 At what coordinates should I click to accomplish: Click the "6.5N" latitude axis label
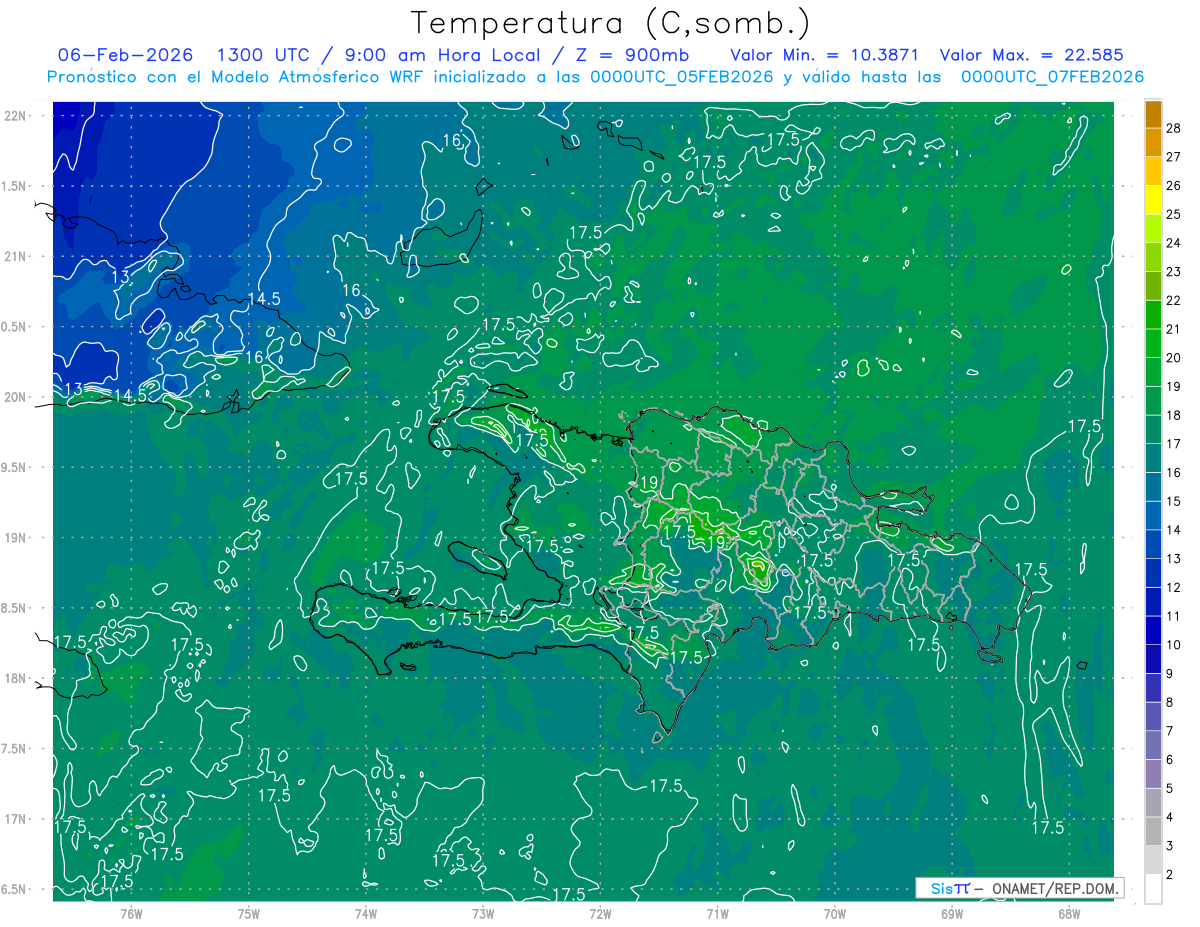tap(15, 889)
